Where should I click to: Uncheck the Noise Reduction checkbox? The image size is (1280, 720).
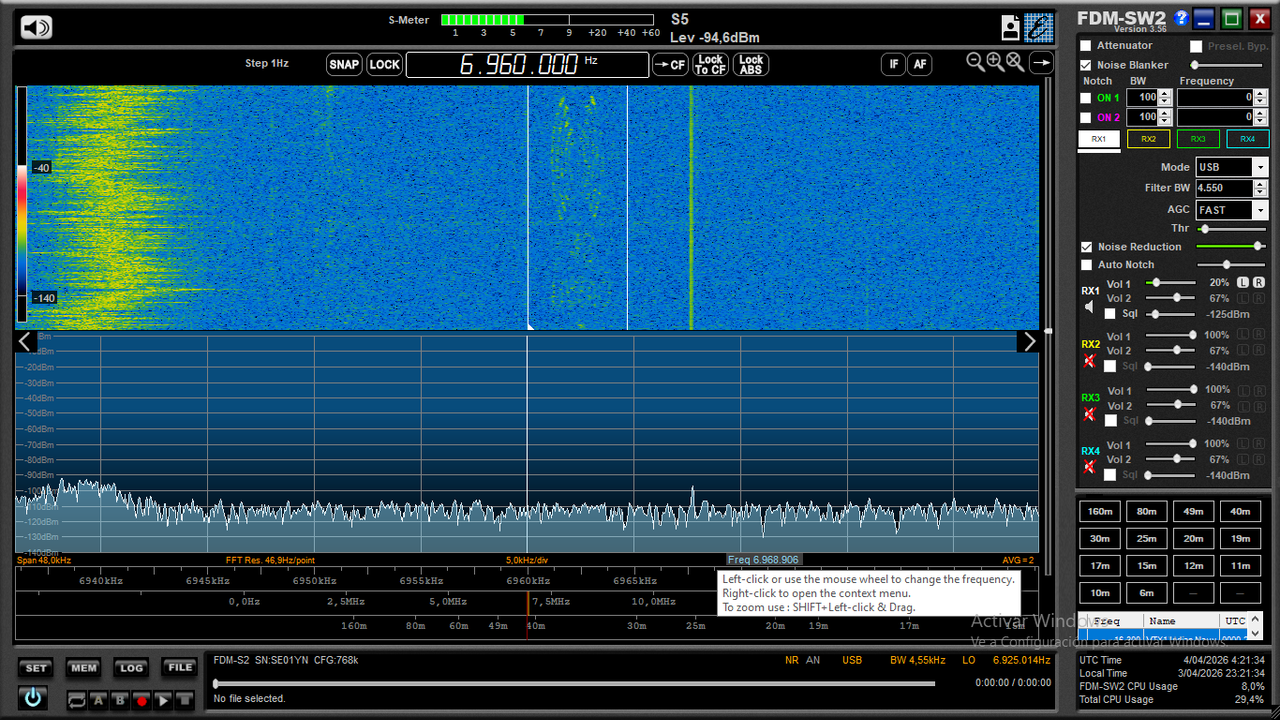tap(1086, 247)
